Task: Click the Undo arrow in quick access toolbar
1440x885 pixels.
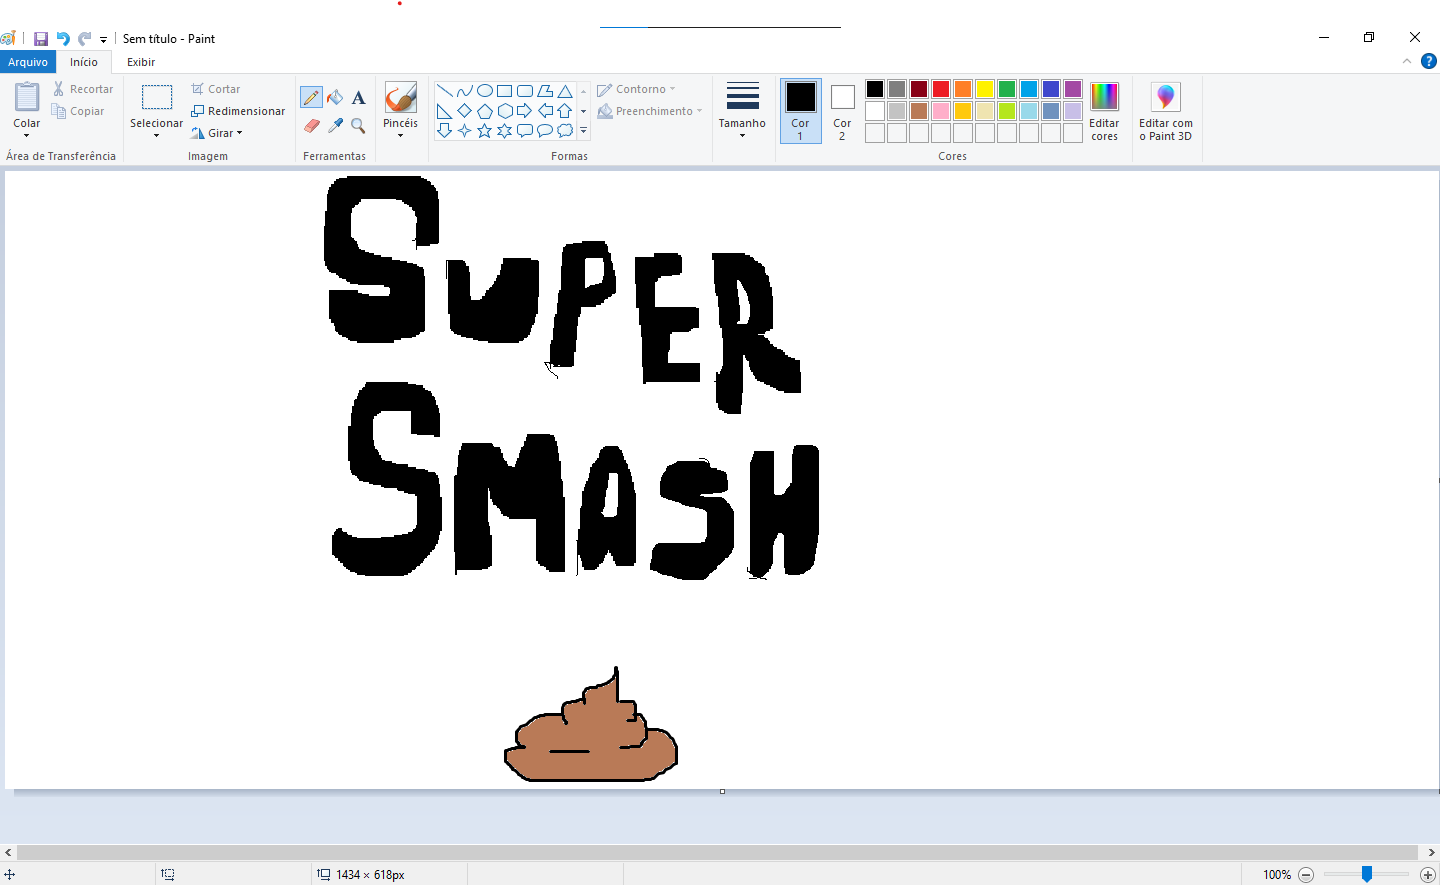Action: (x=62, y=38)
